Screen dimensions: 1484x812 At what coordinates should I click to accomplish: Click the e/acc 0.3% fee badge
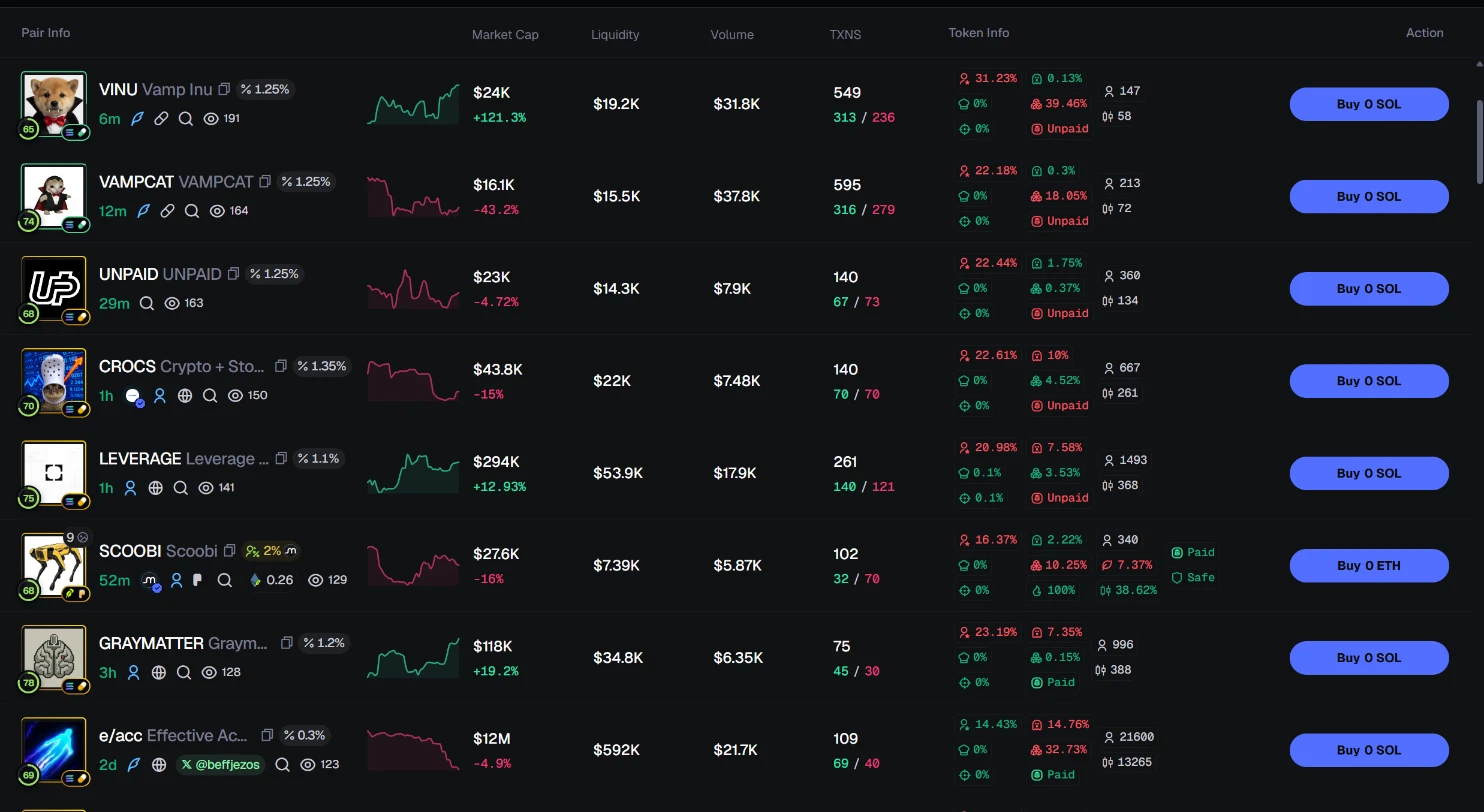tap(305, 735)
